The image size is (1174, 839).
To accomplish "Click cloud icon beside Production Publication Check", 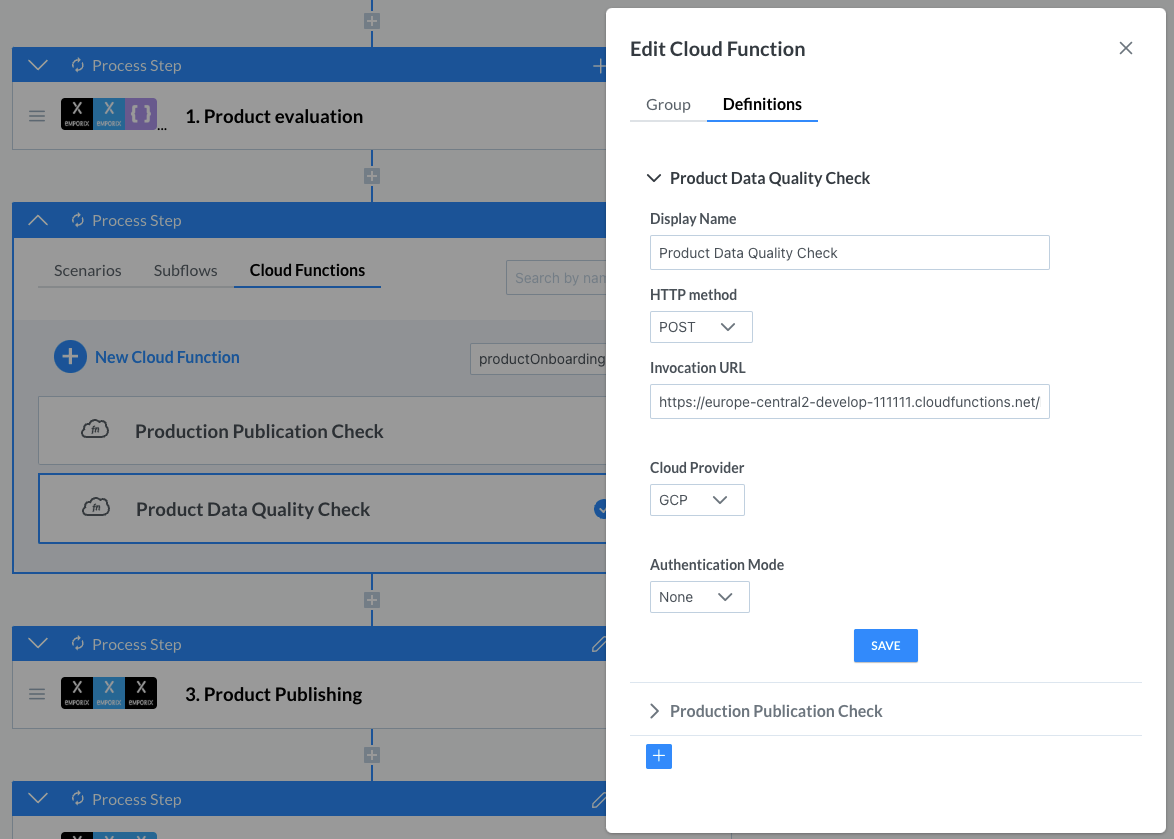I will tap(95, 431).
